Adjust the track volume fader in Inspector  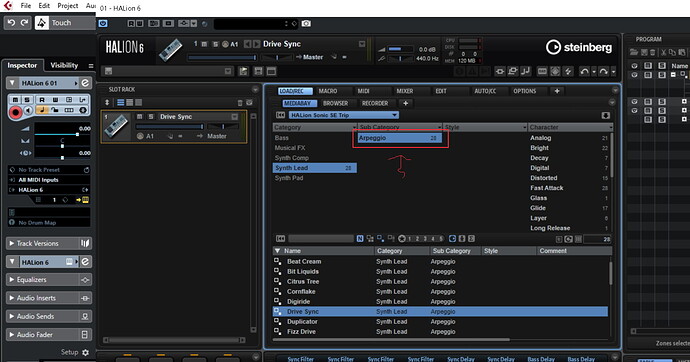62,134
